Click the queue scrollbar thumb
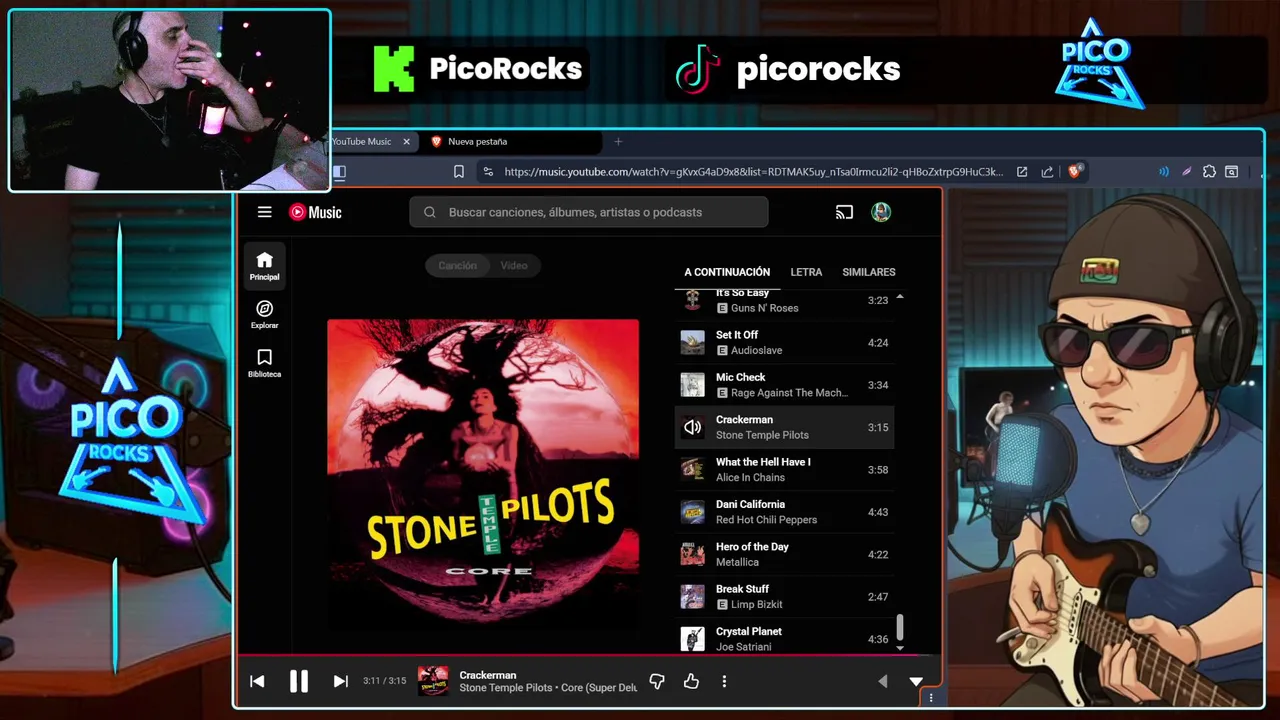1280x720 pixels. [900, 626]
